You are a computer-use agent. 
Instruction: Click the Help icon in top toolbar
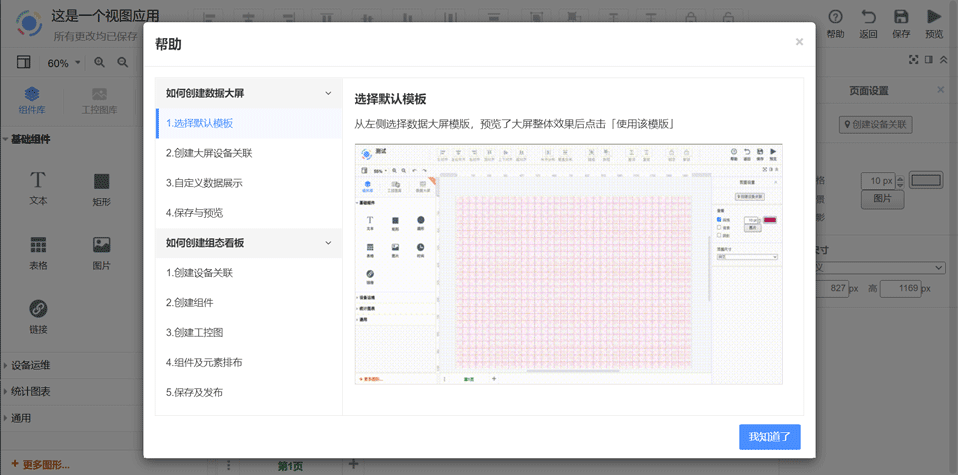point(835,17)
